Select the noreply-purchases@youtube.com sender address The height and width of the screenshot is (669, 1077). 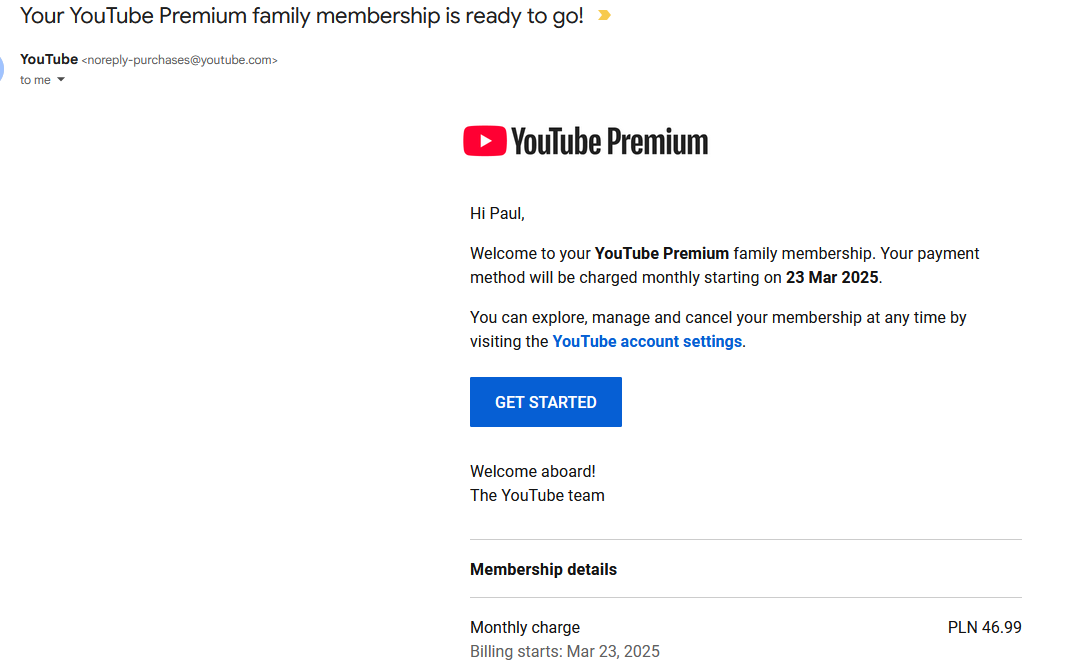179,60
